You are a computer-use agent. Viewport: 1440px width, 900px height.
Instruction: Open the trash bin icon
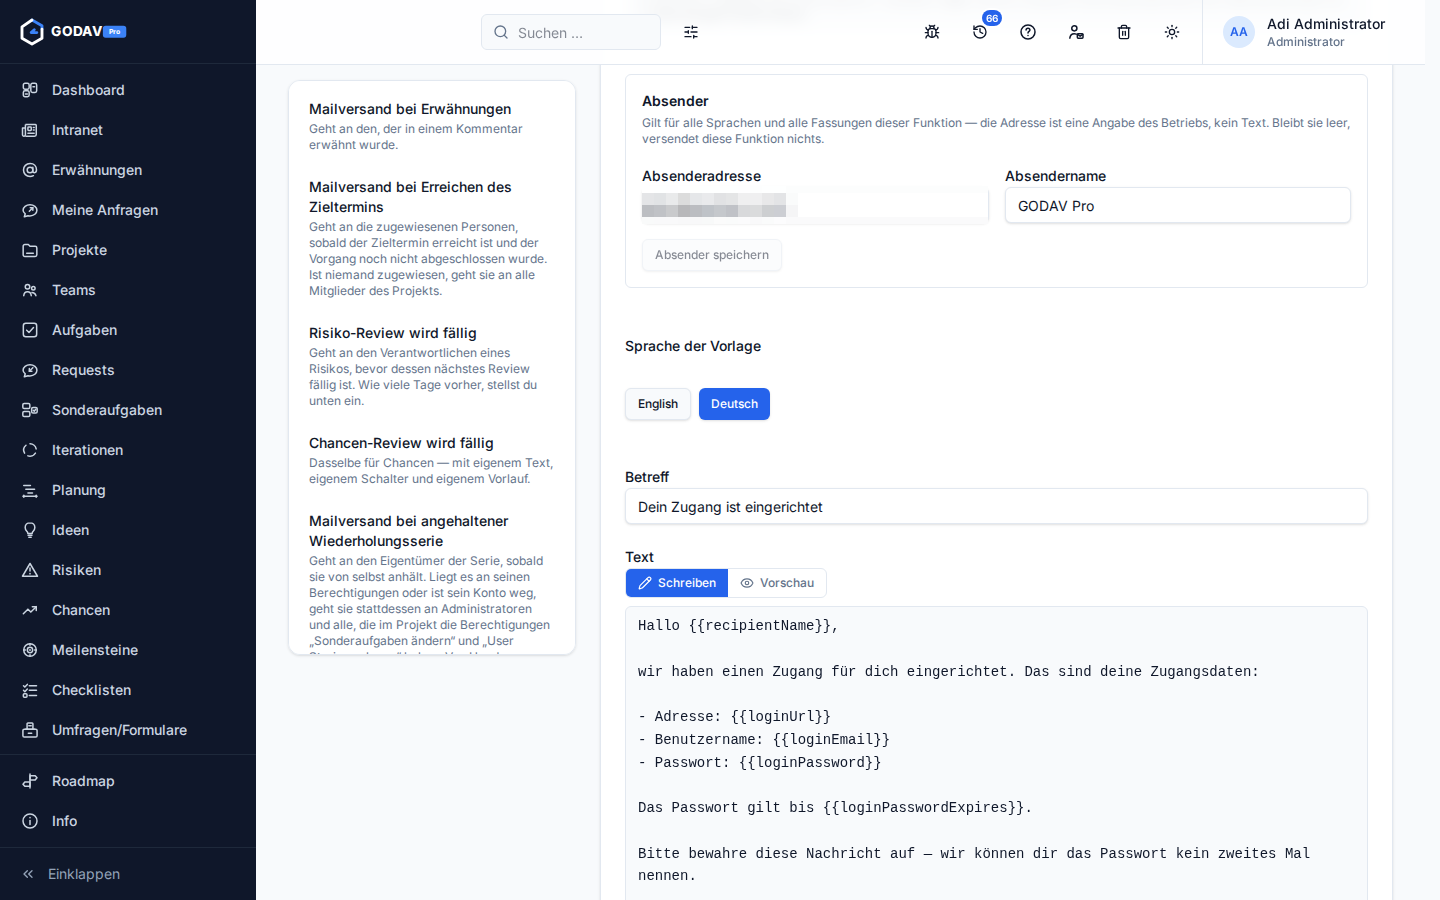coord(1124,32)
